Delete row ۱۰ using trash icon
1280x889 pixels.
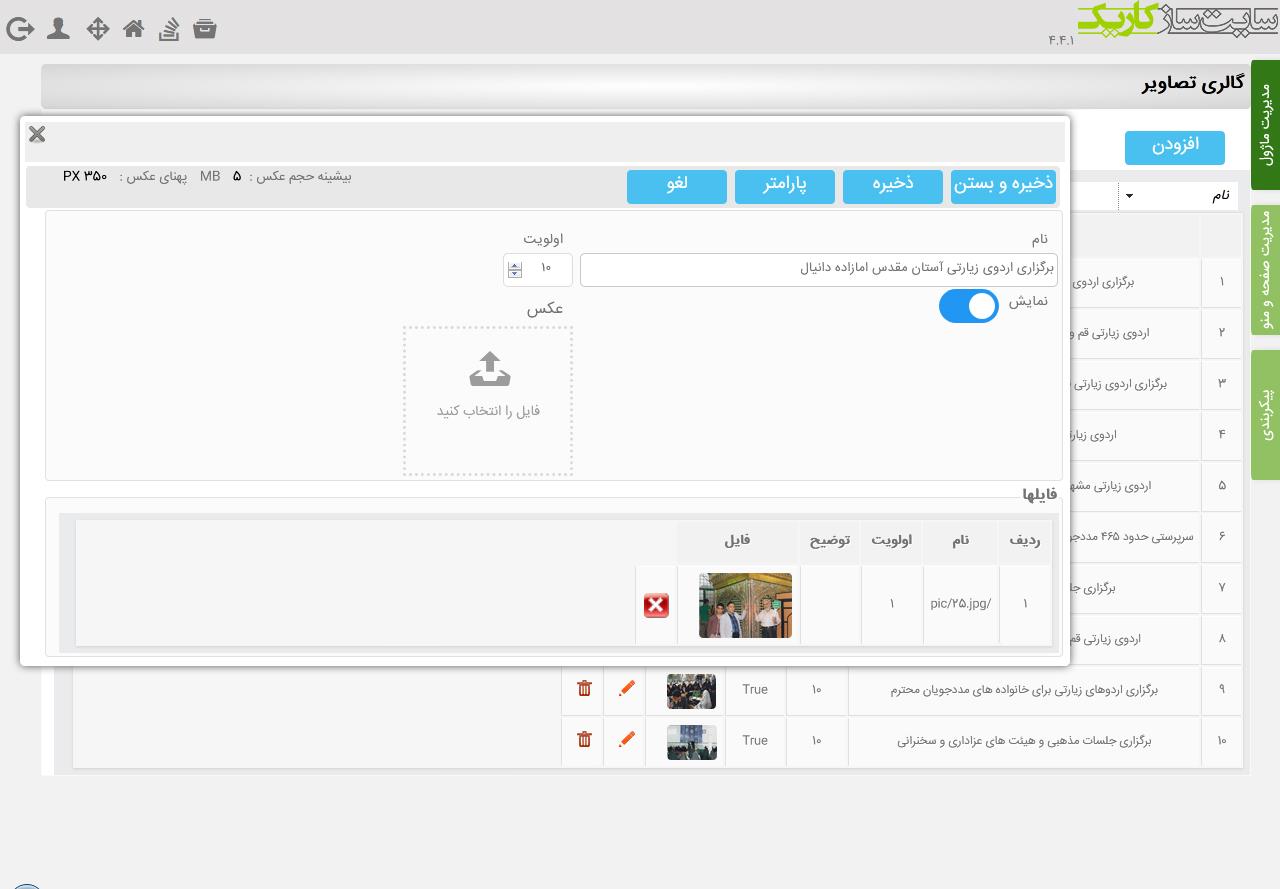585,739
